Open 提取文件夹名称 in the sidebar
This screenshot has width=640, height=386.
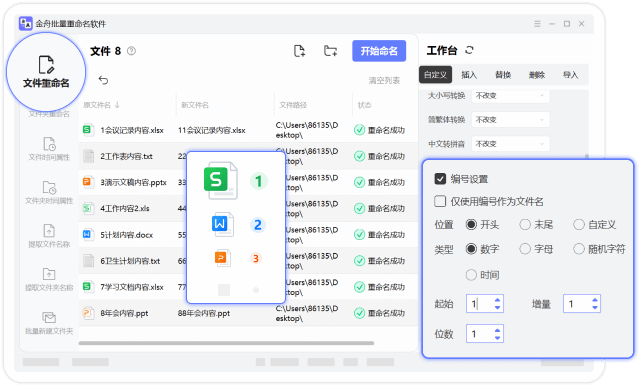[49, 280]
